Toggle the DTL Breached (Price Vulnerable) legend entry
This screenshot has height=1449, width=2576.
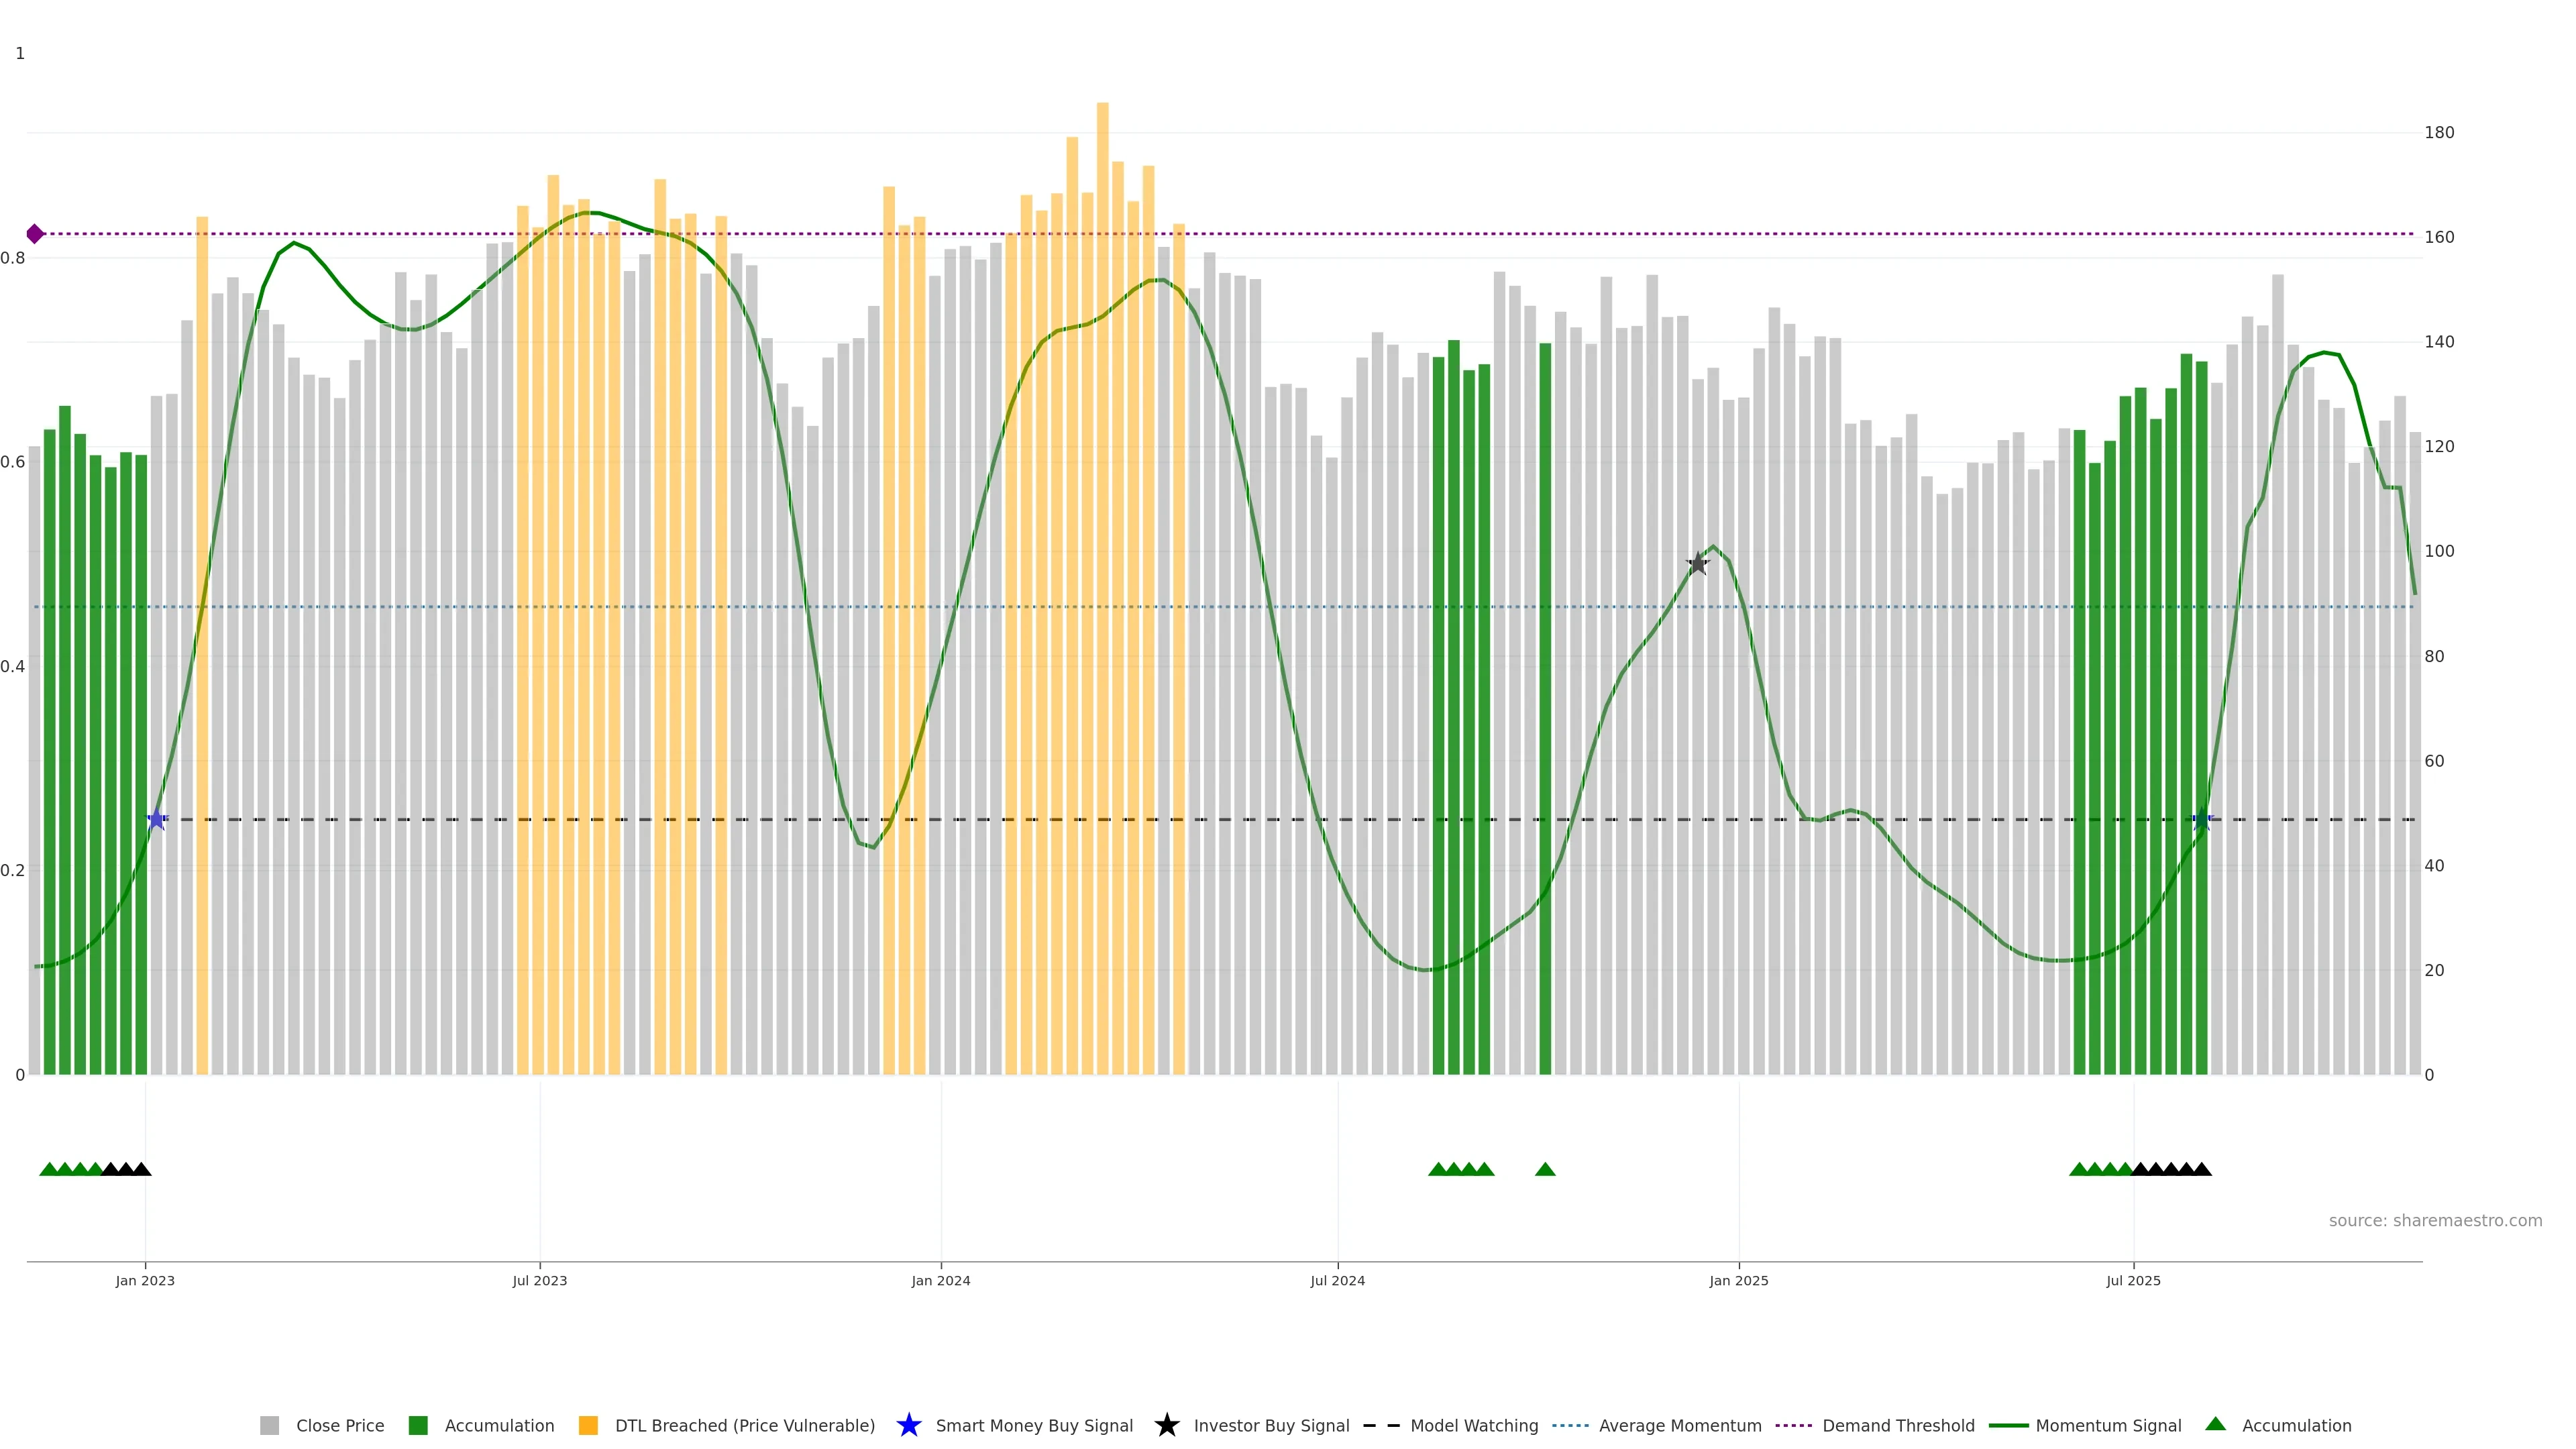pyautogui.click(x=744, y=1425)
